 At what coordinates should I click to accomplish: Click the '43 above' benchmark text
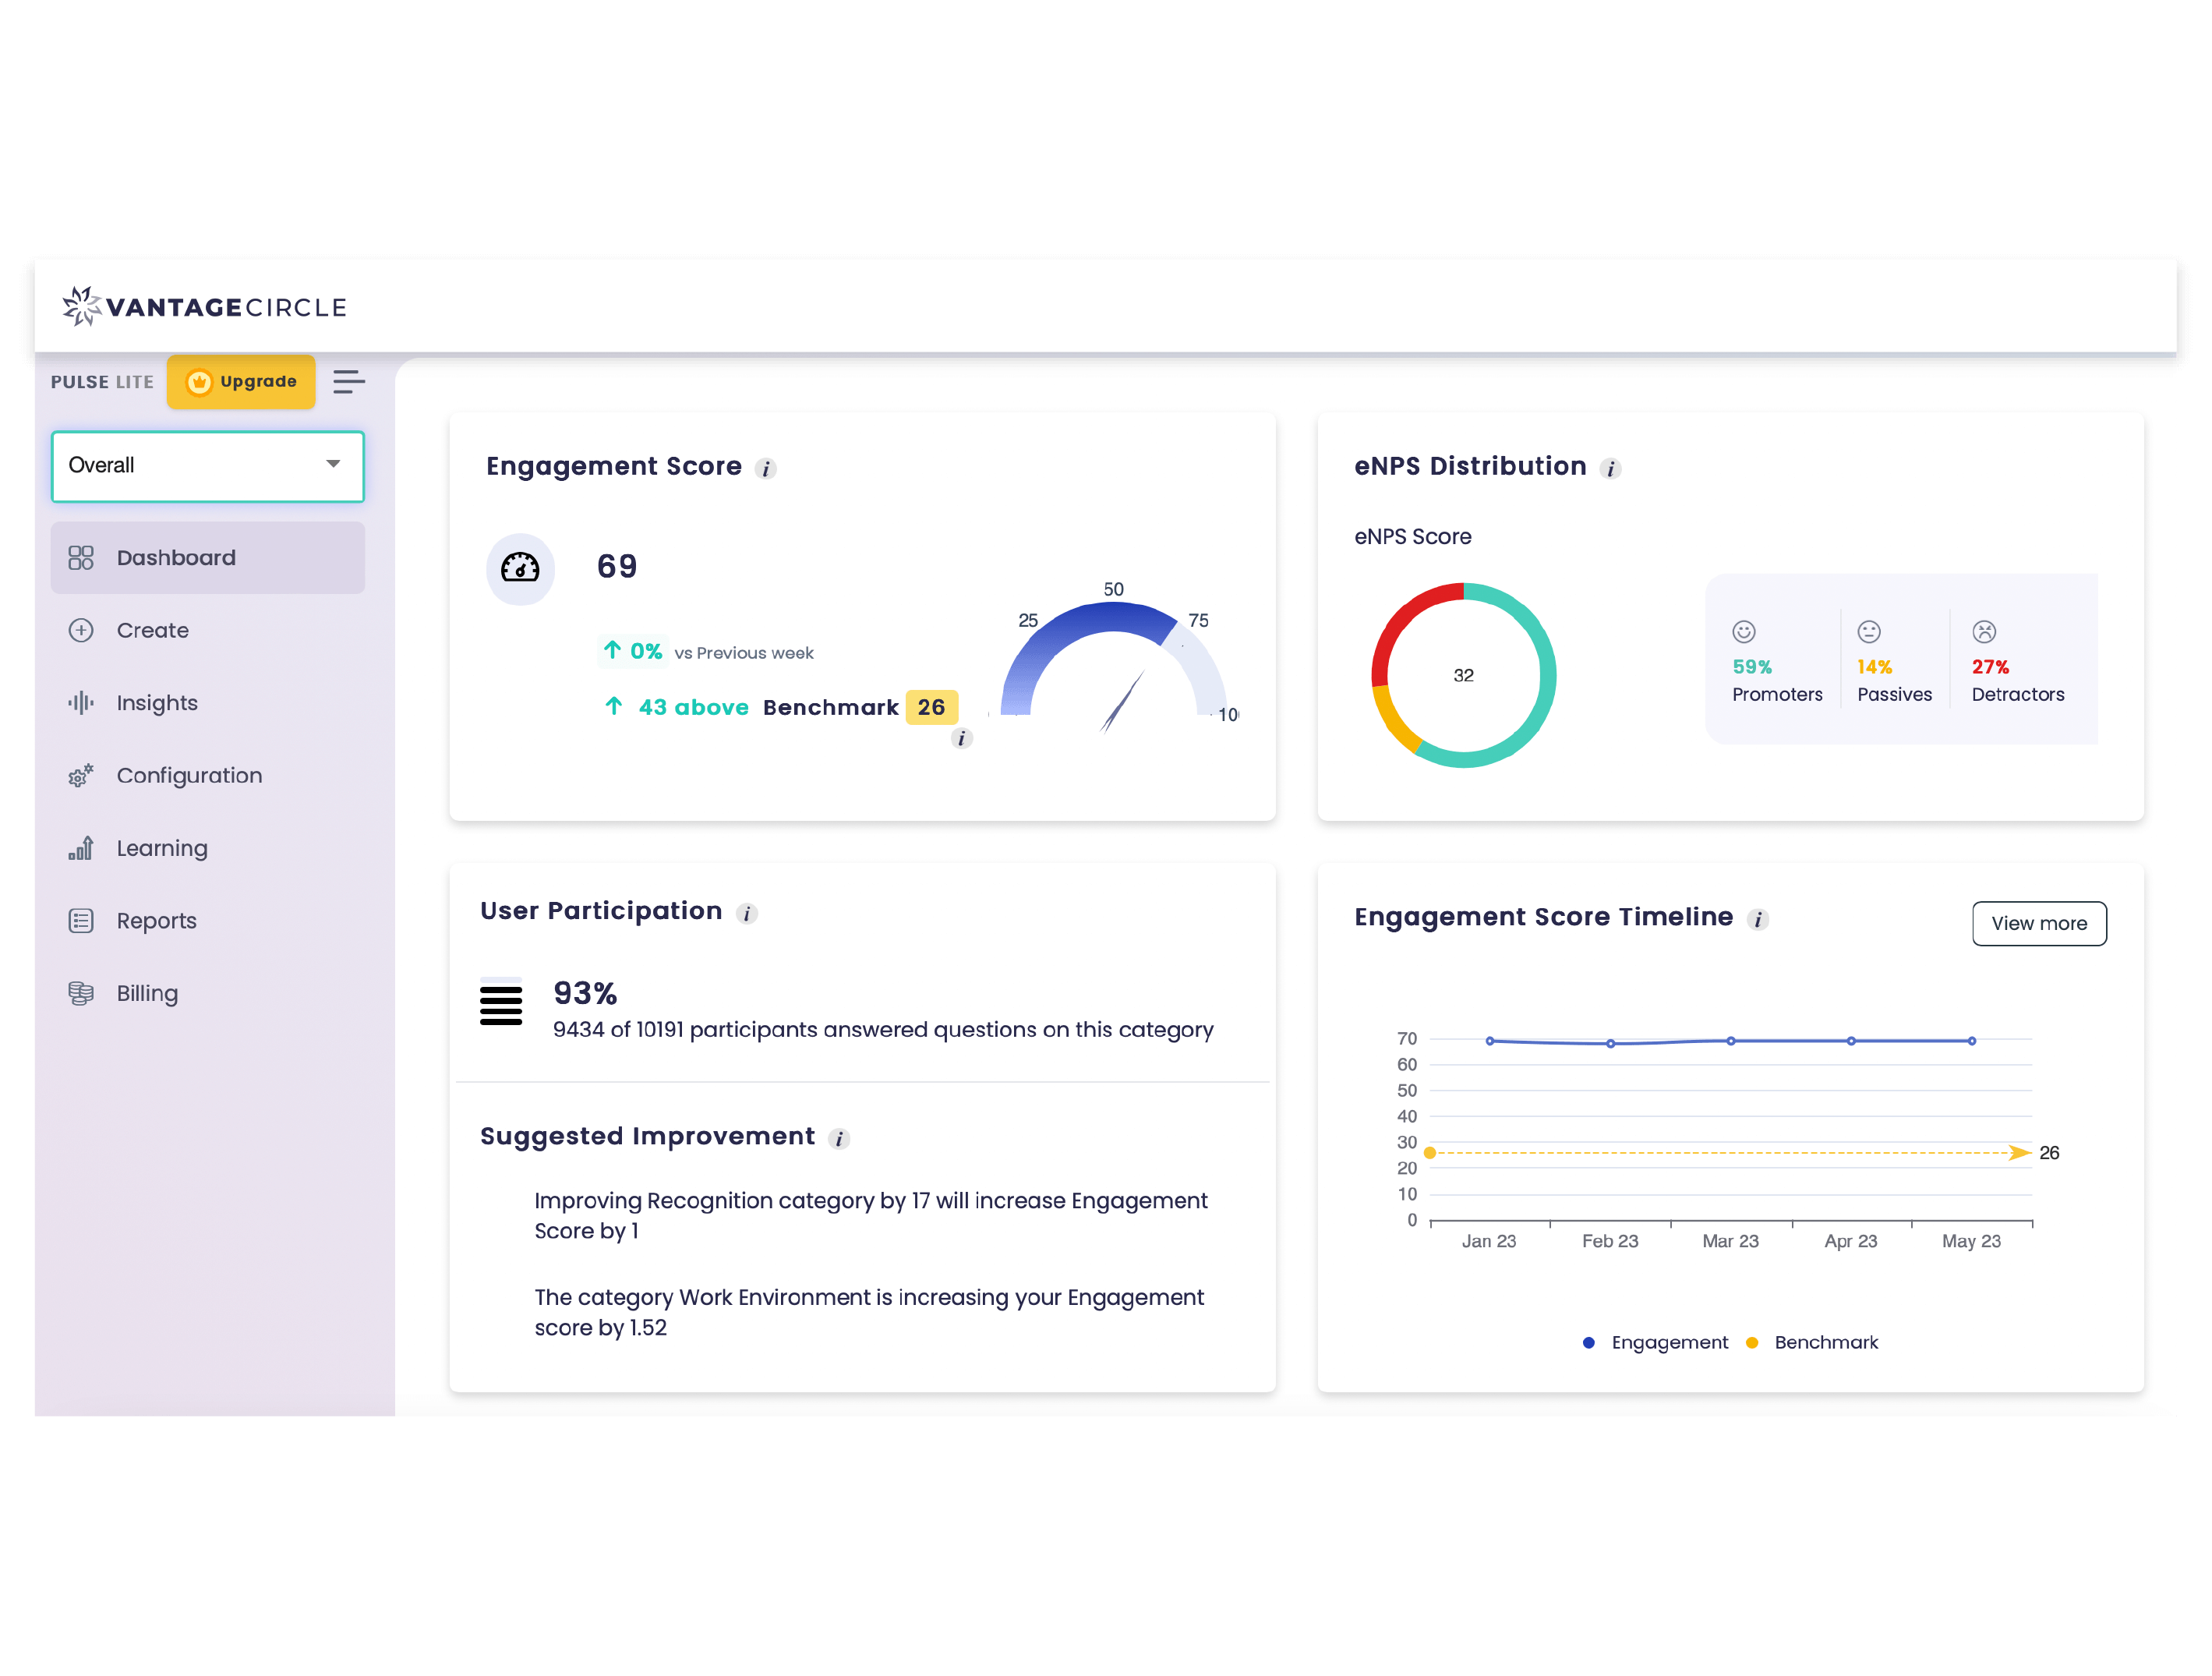pos(693,707)
